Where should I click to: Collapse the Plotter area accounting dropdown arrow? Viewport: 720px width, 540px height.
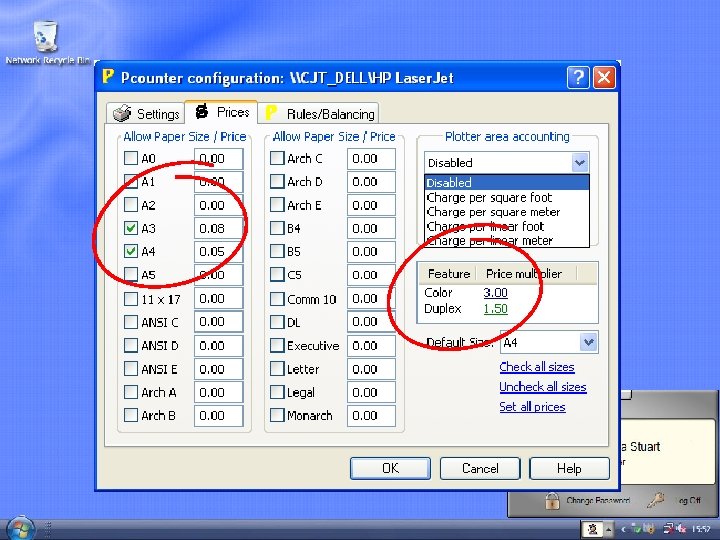coord(580,163)
